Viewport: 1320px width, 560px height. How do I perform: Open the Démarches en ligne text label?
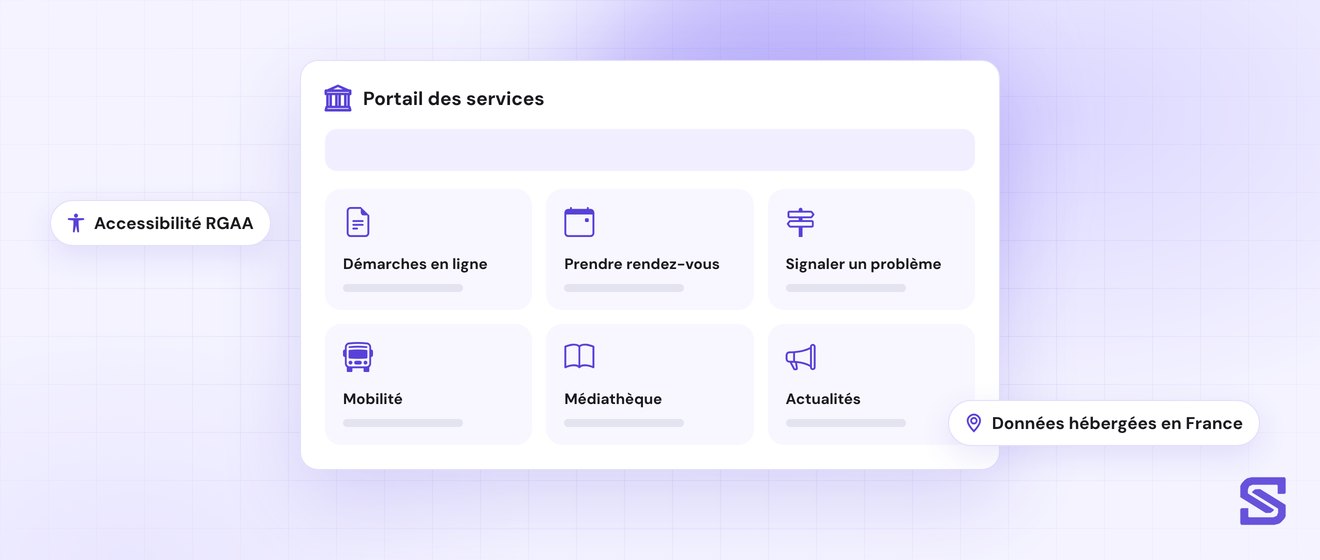415,264
